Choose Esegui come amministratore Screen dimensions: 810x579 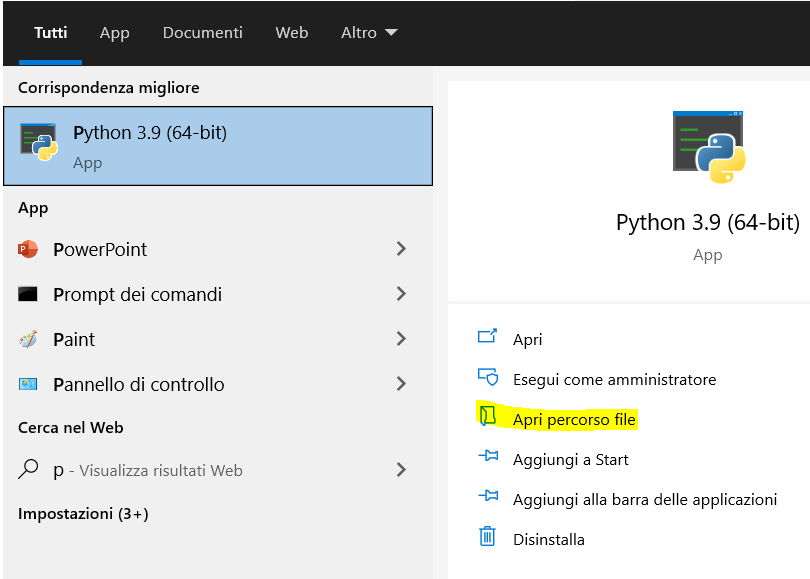click(x=617, y=379)
